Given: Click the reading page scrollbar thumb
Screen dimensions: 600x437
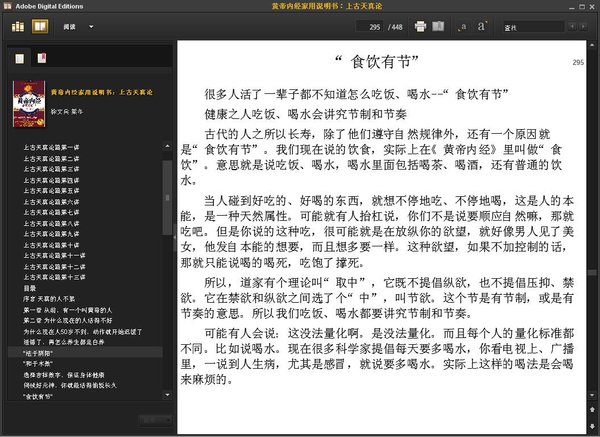Looking at the screenshot, I should [592, 272].
